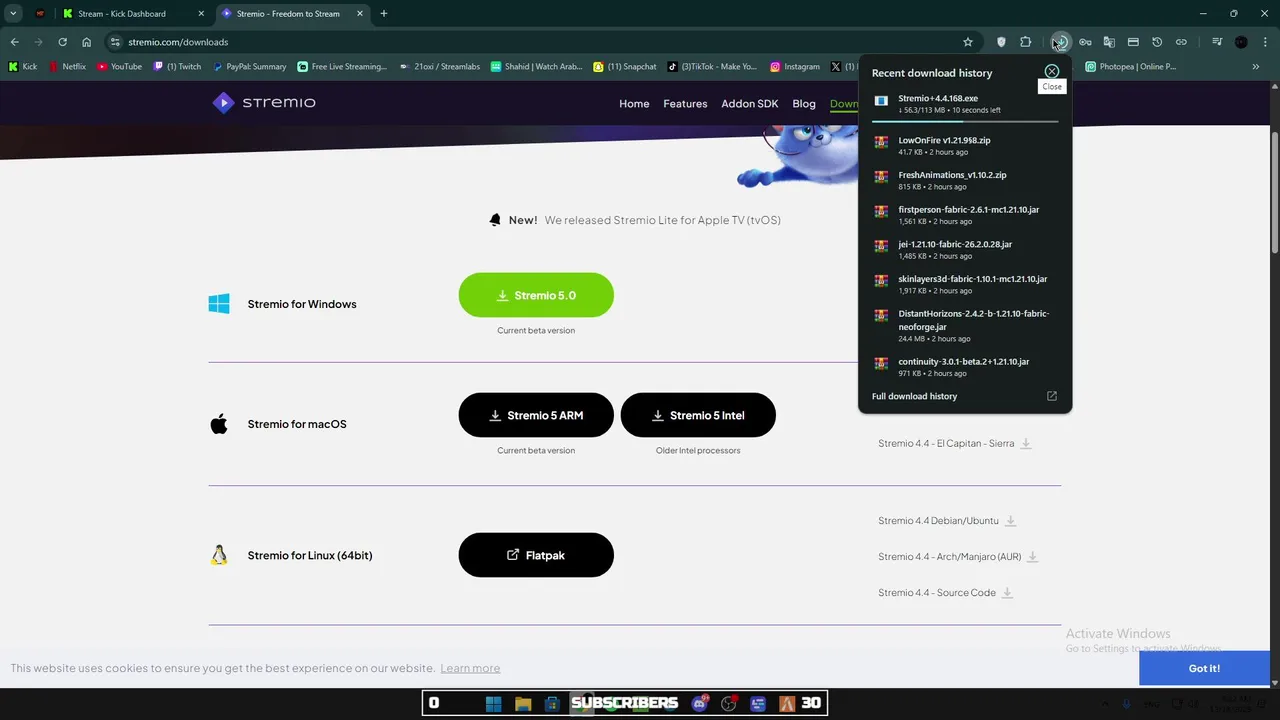The width and height of the screenshot is (1280, 720).
Task: Open Full download history
Action: [x=965, y=396]
